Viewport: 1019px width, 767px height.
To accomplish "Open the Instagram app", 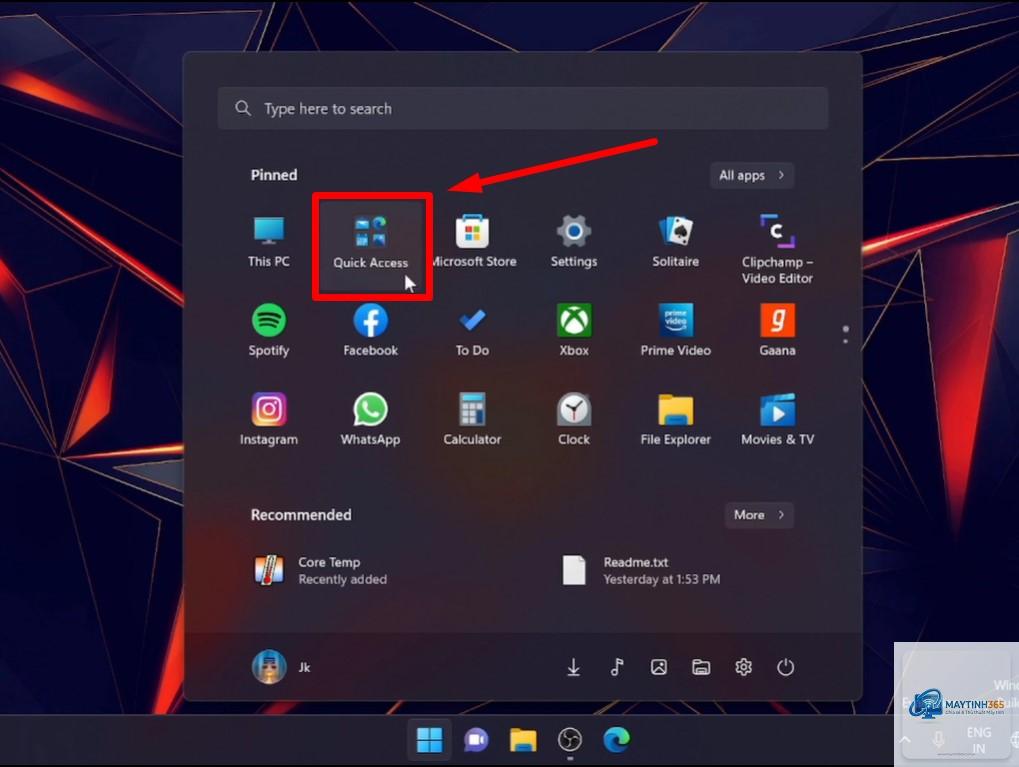I will 268,420.
